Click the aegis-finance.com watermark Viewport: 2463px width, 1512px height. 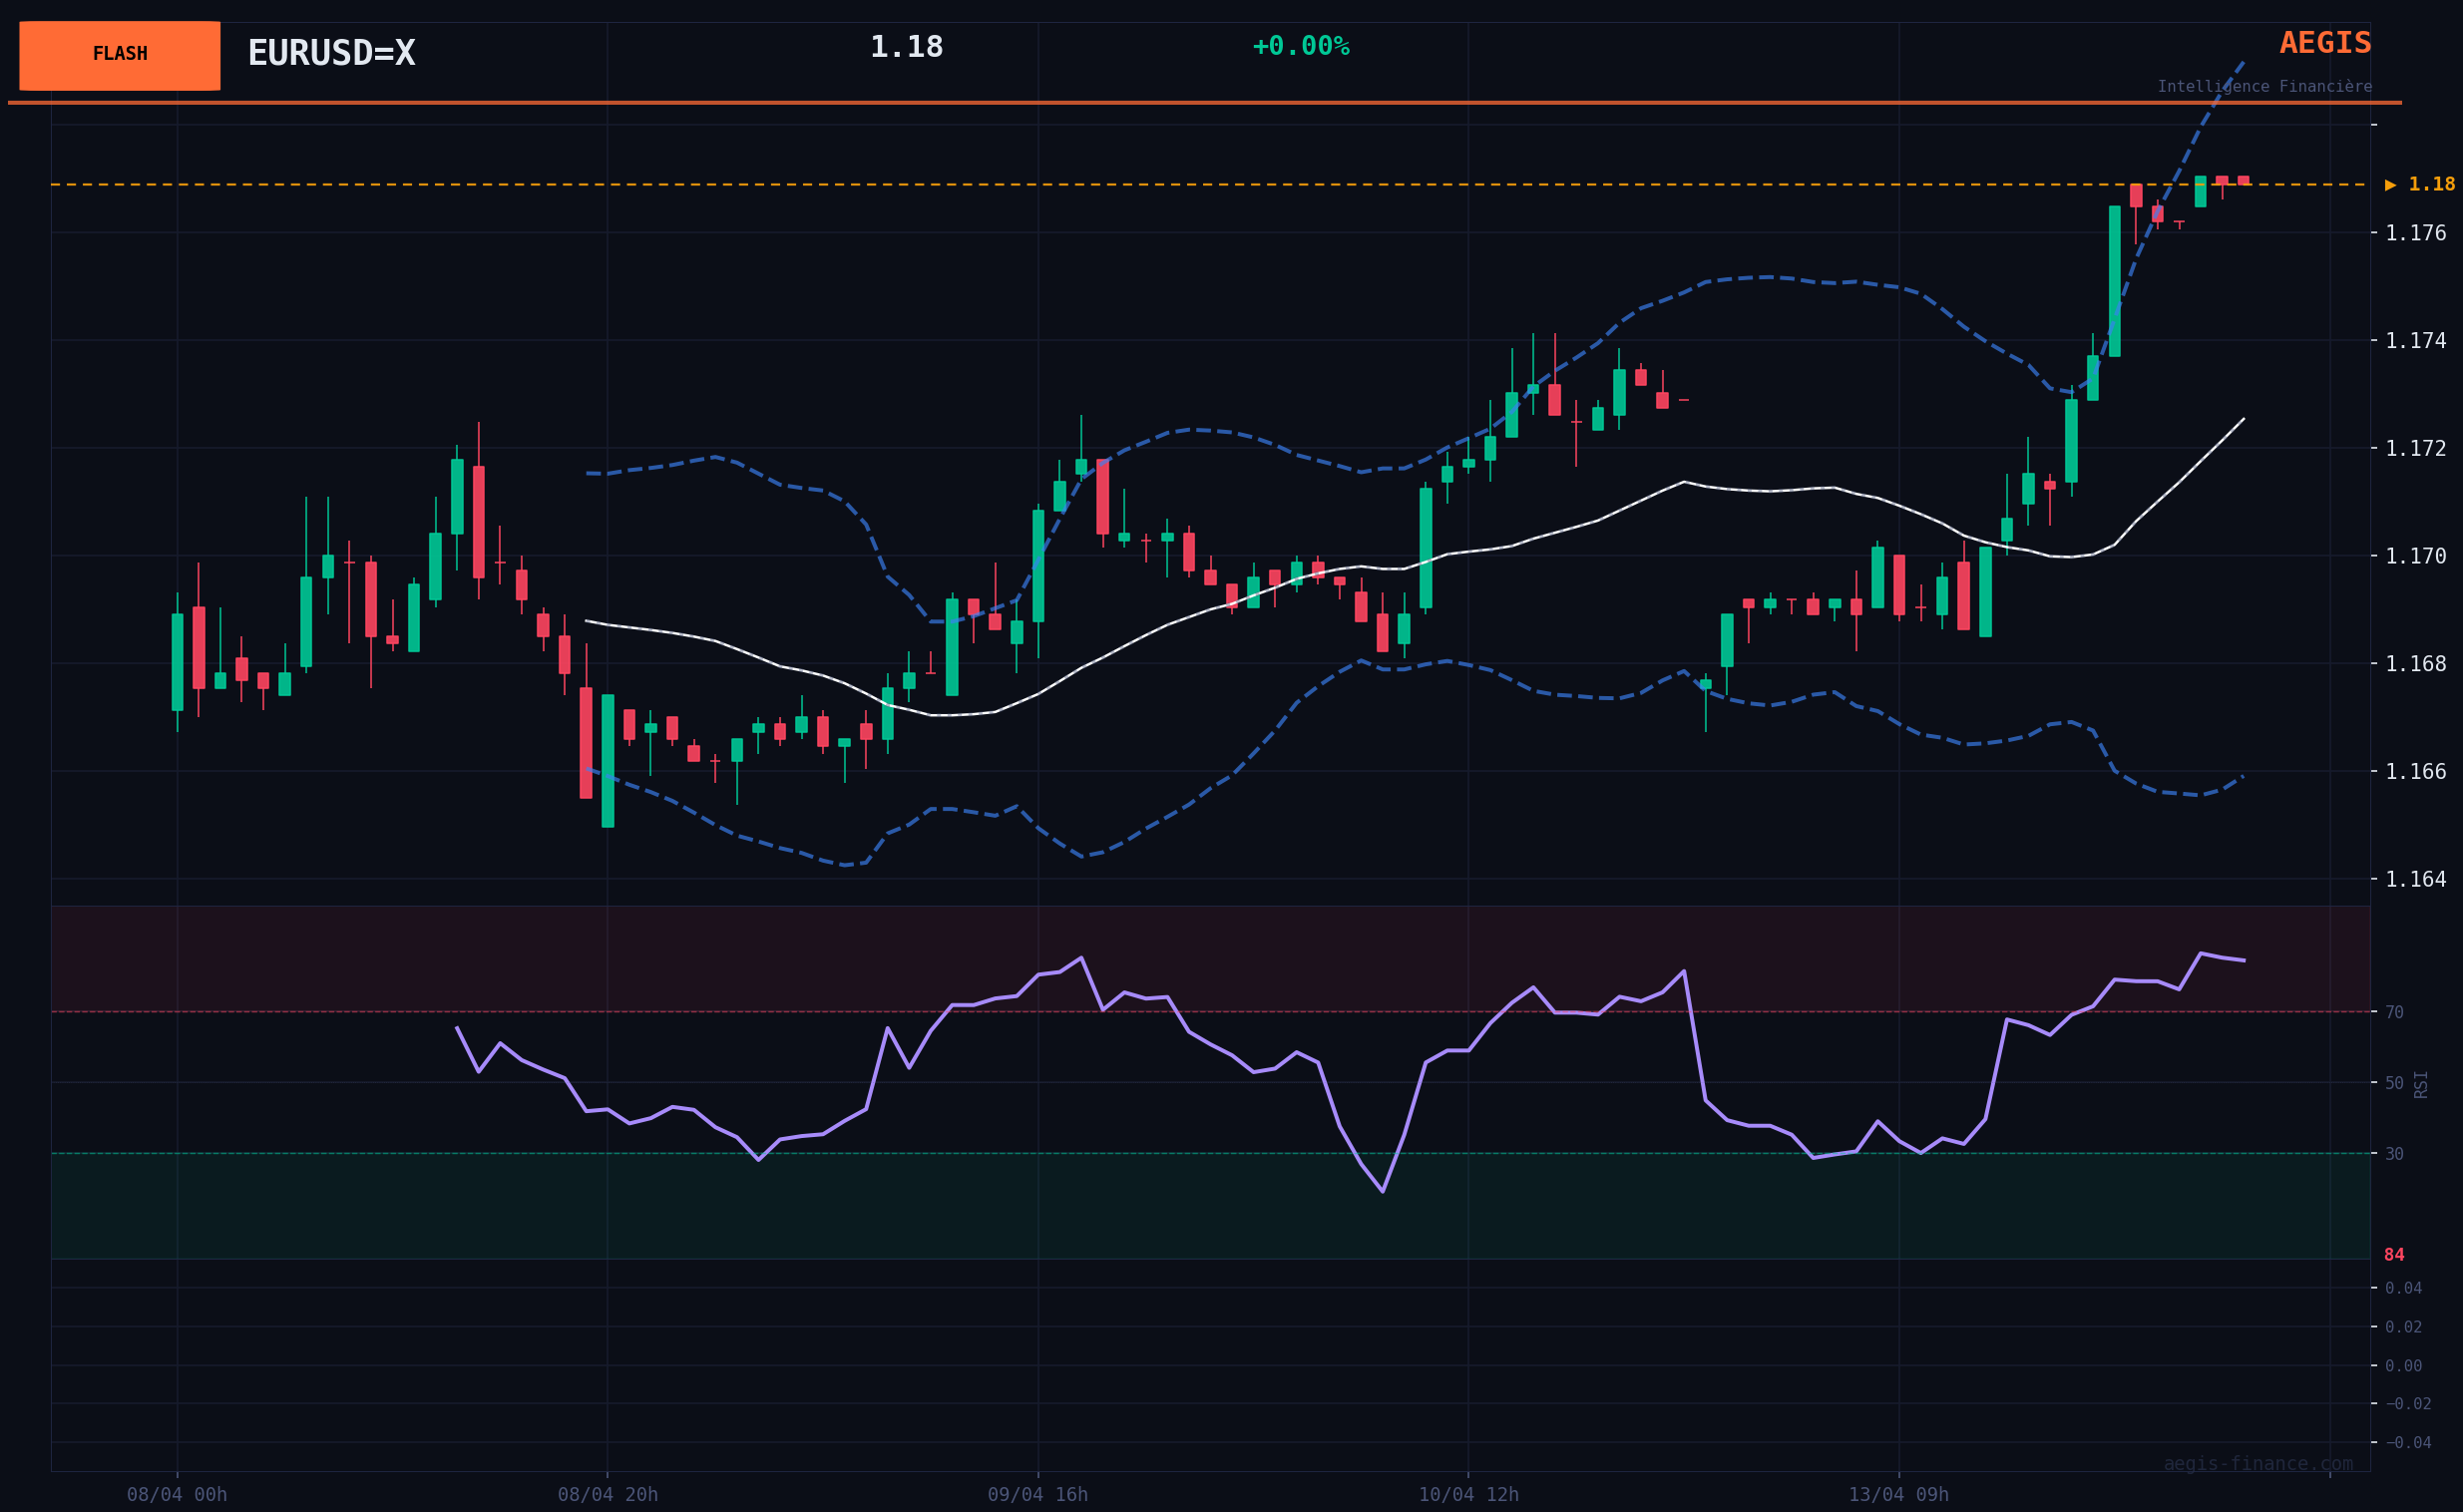click(x=2258, y=1464)
